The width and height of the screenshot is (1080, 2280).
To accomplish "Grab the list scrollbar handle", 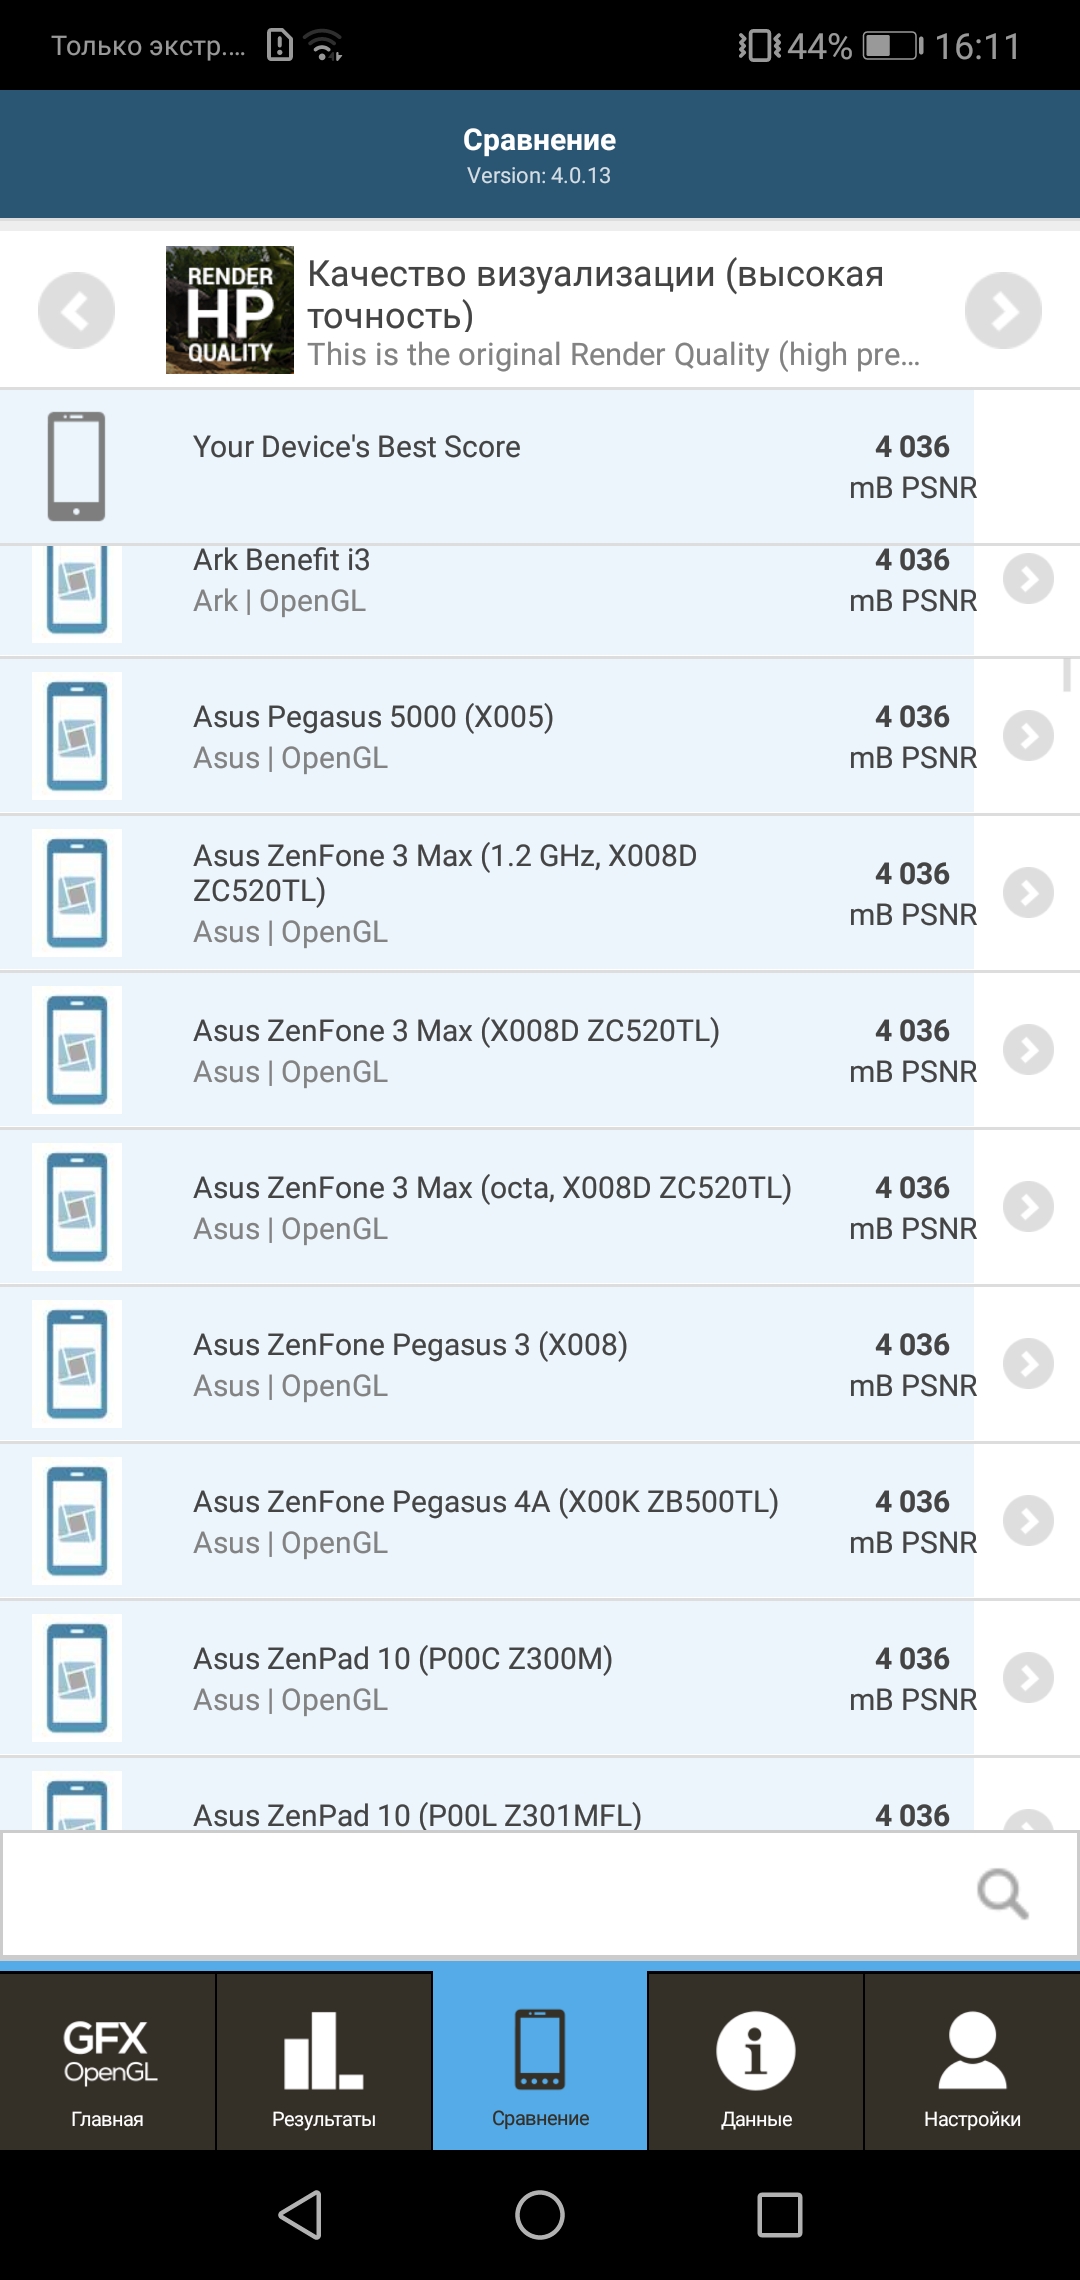I will coord(1067,674).
